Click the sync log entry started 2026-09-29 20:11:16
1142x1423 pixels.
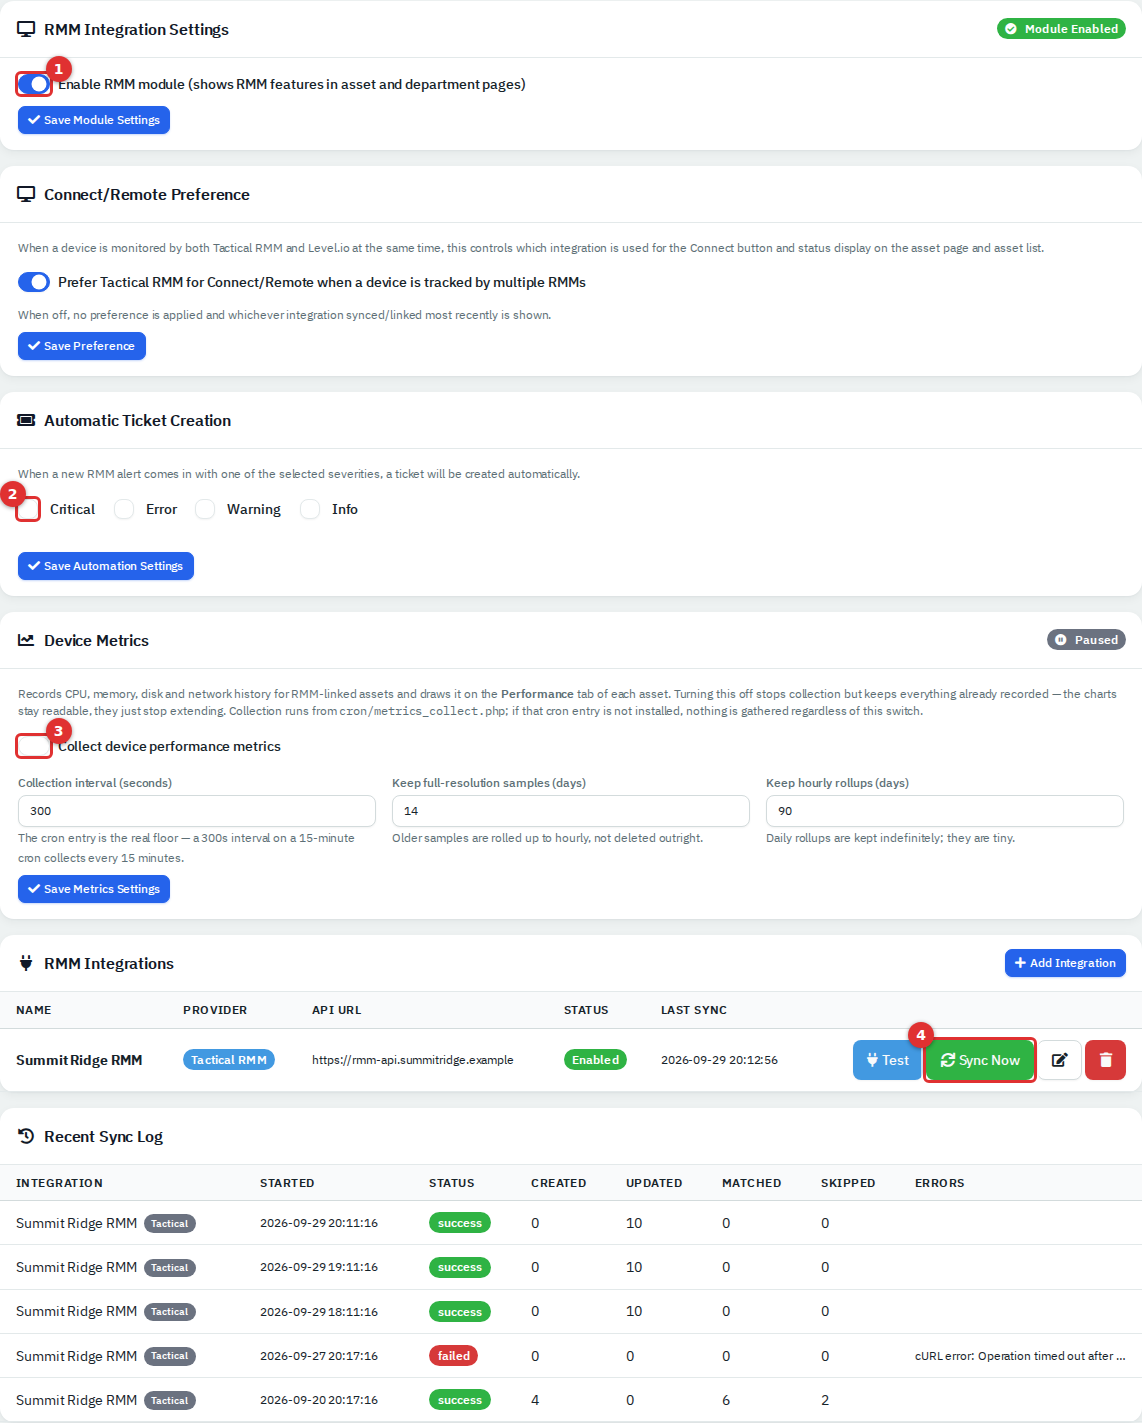[x=571, y=1223]
